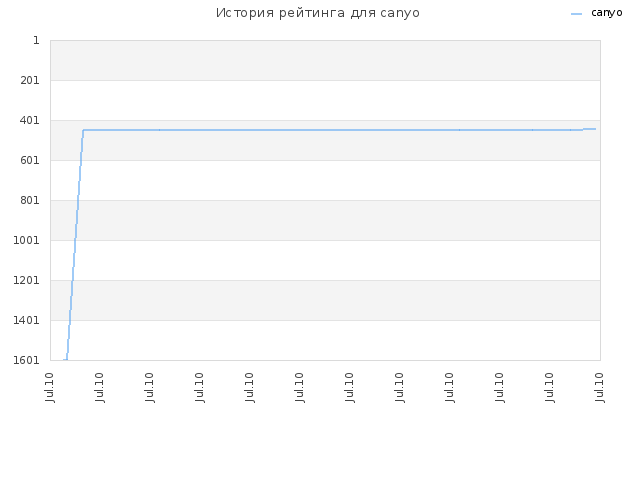Click the blue line's start near 1601
Image resolution: width=640 pixels, height=480 pixels.
(x=65, y=360)
